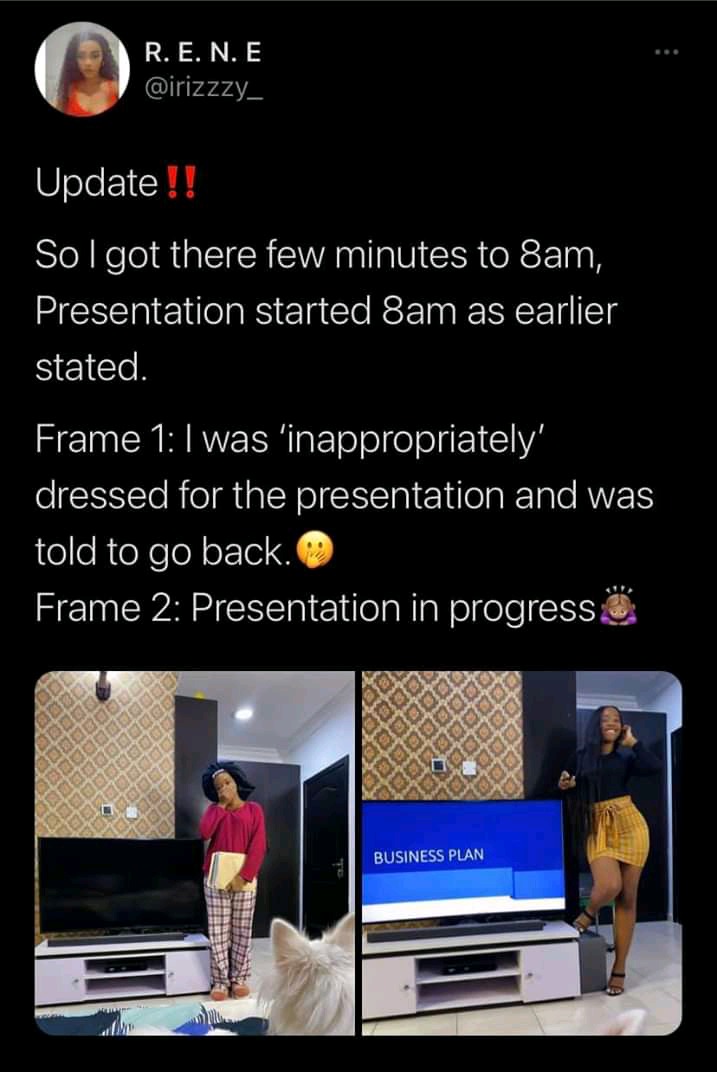Click the white dog in the left photo
The height and width of the screenshot is (1072, 717).
(x=307, y=974)
